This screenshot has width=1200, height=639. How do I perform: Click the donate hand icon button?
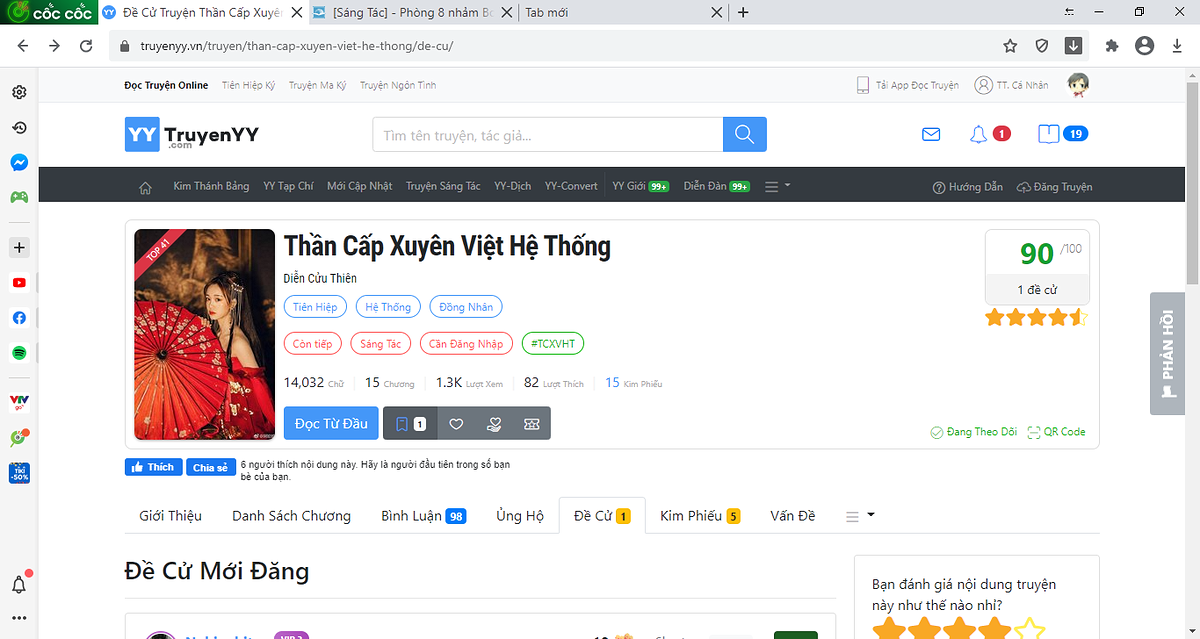[x=494, y=424]
